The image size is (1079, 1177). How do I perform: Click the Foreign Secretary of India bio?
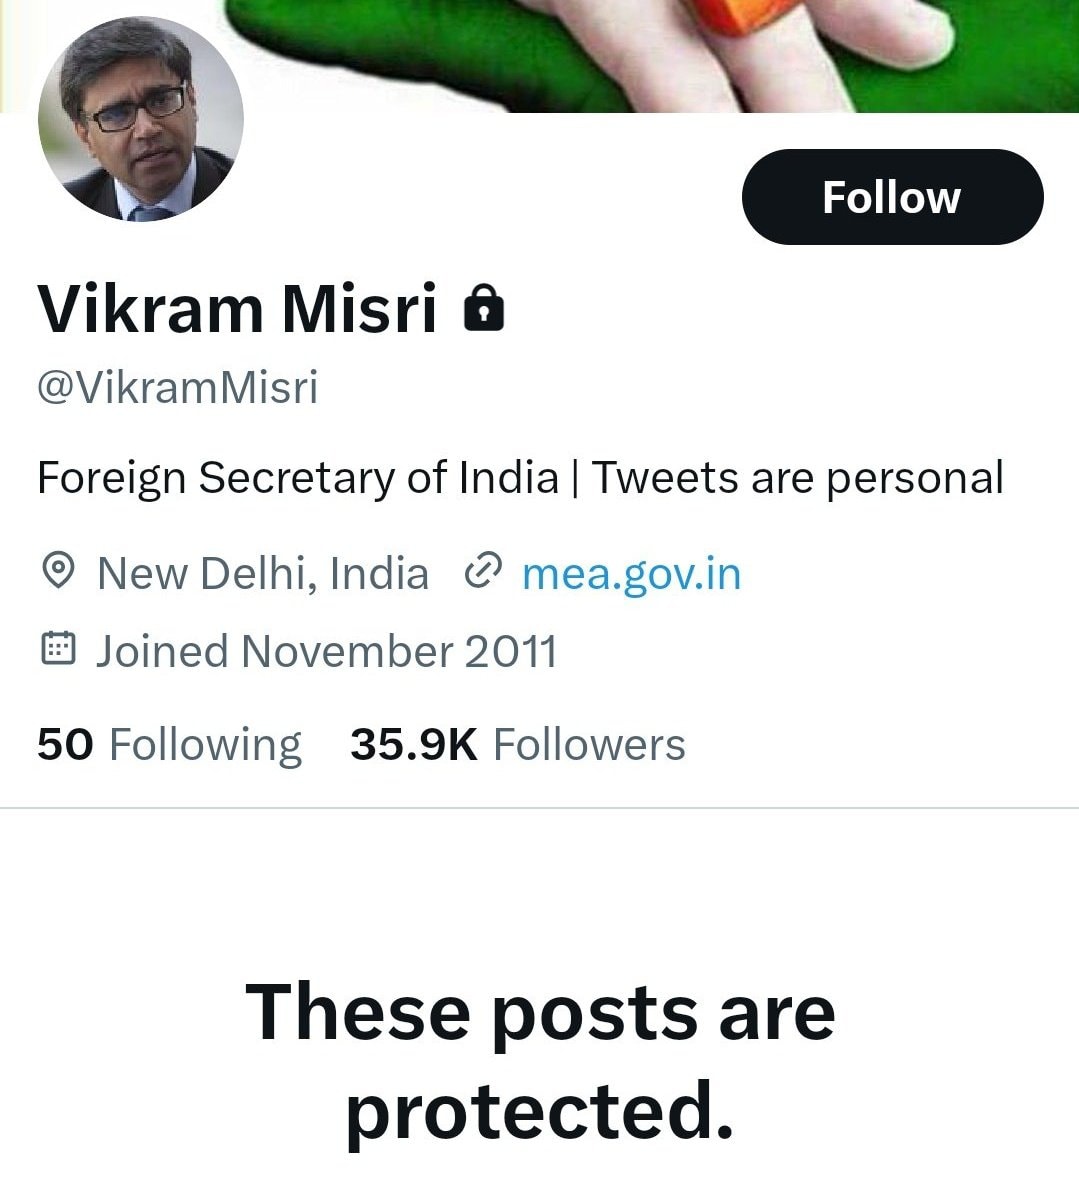coord(297,478)
